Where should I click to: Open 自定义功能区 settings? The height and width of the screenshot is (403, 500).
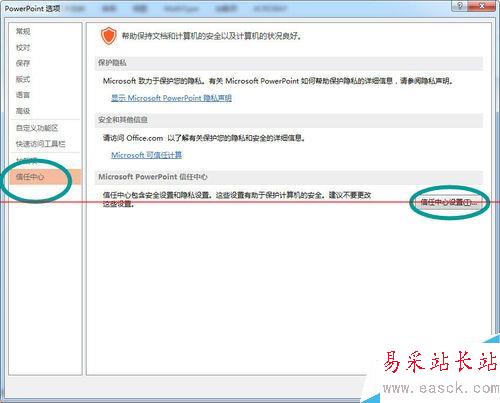[37, 128]
